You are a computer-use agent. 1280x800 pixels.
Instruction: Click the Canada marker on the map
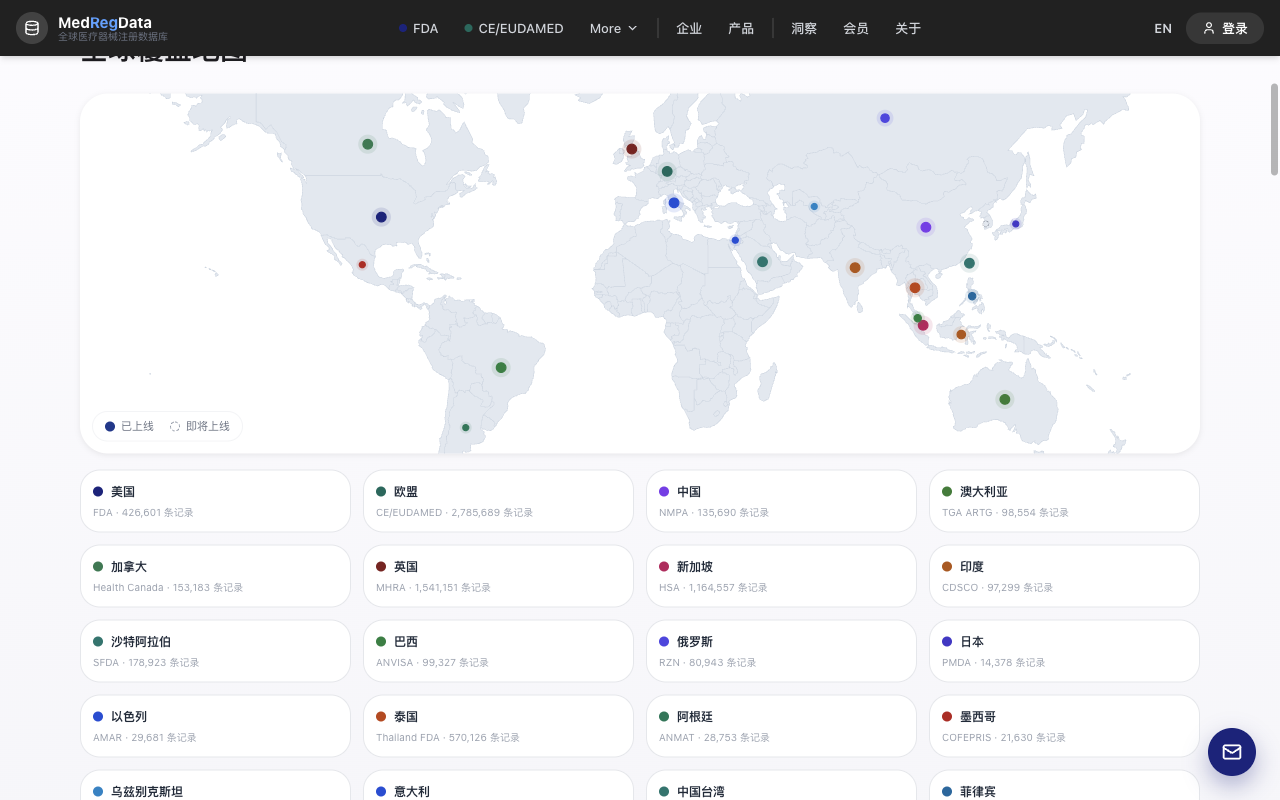(x=368, y=144)
